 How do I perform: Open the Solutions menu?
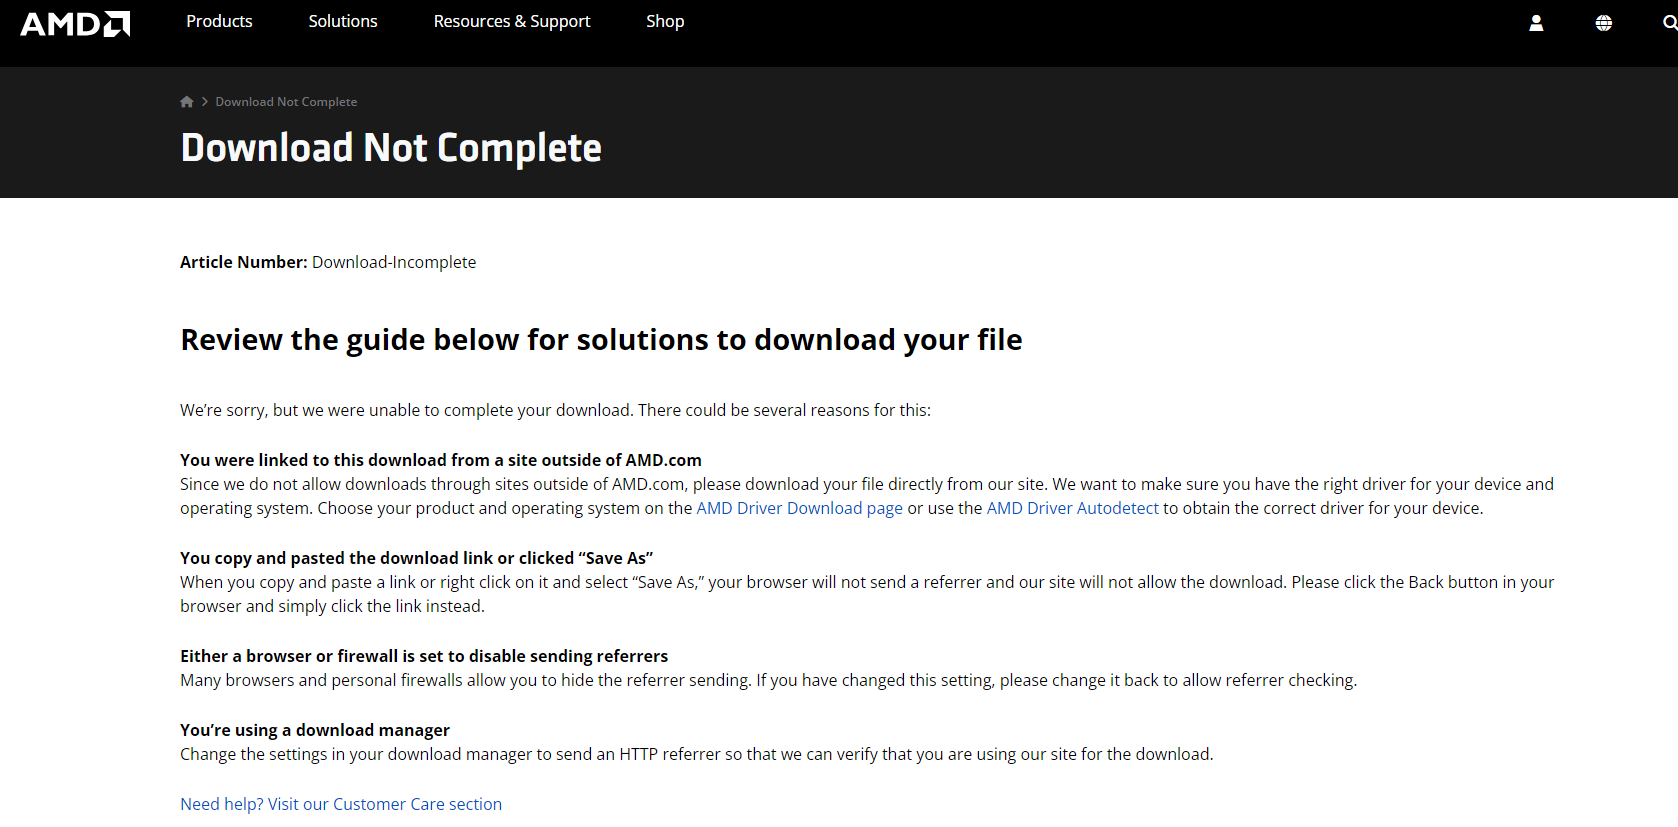point(343,21)
